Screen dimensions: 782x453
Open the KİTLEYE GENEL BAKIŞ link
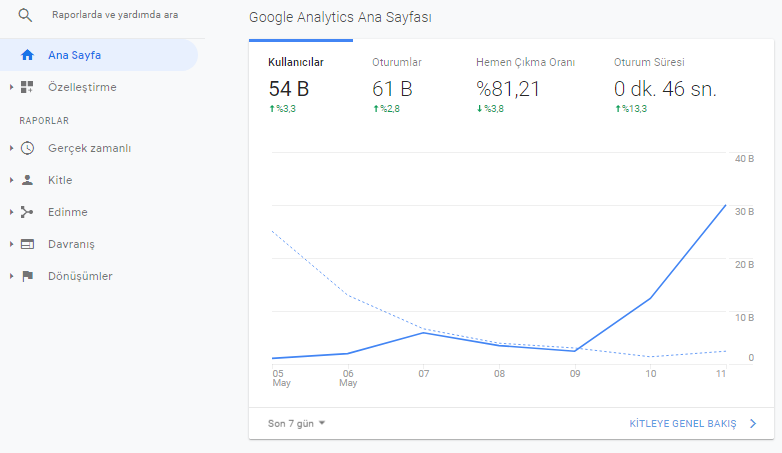(x=683, y=424)
